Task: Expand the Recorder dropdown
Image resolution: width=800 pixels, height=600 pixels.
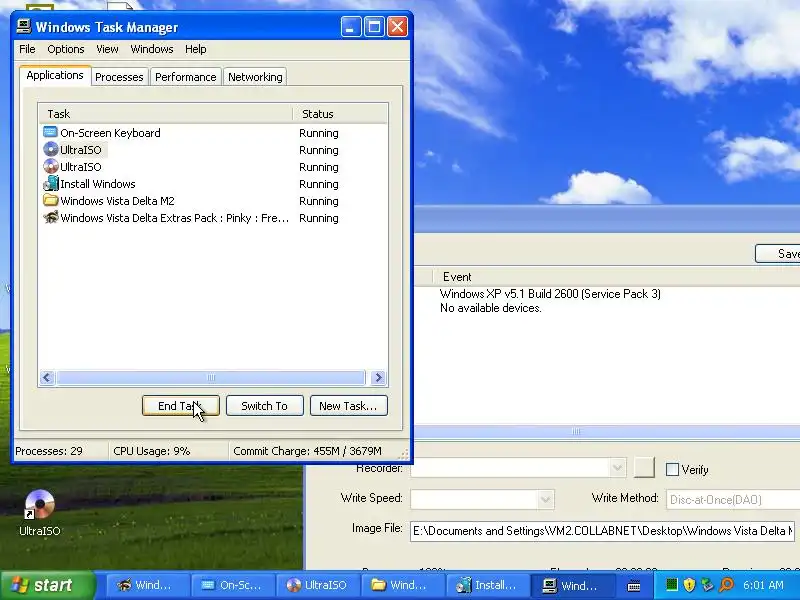Action: click(x=617, y=467)
